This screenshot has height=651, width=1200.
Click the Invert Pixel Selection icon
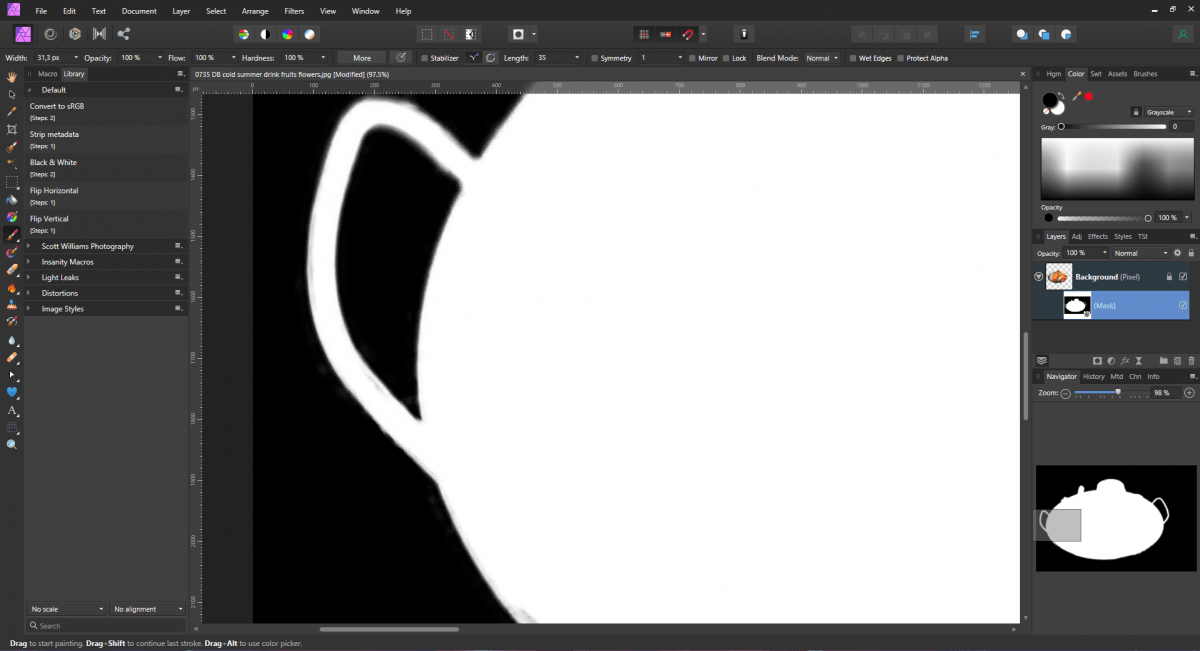pyautogui.click(x=470, y=34)
